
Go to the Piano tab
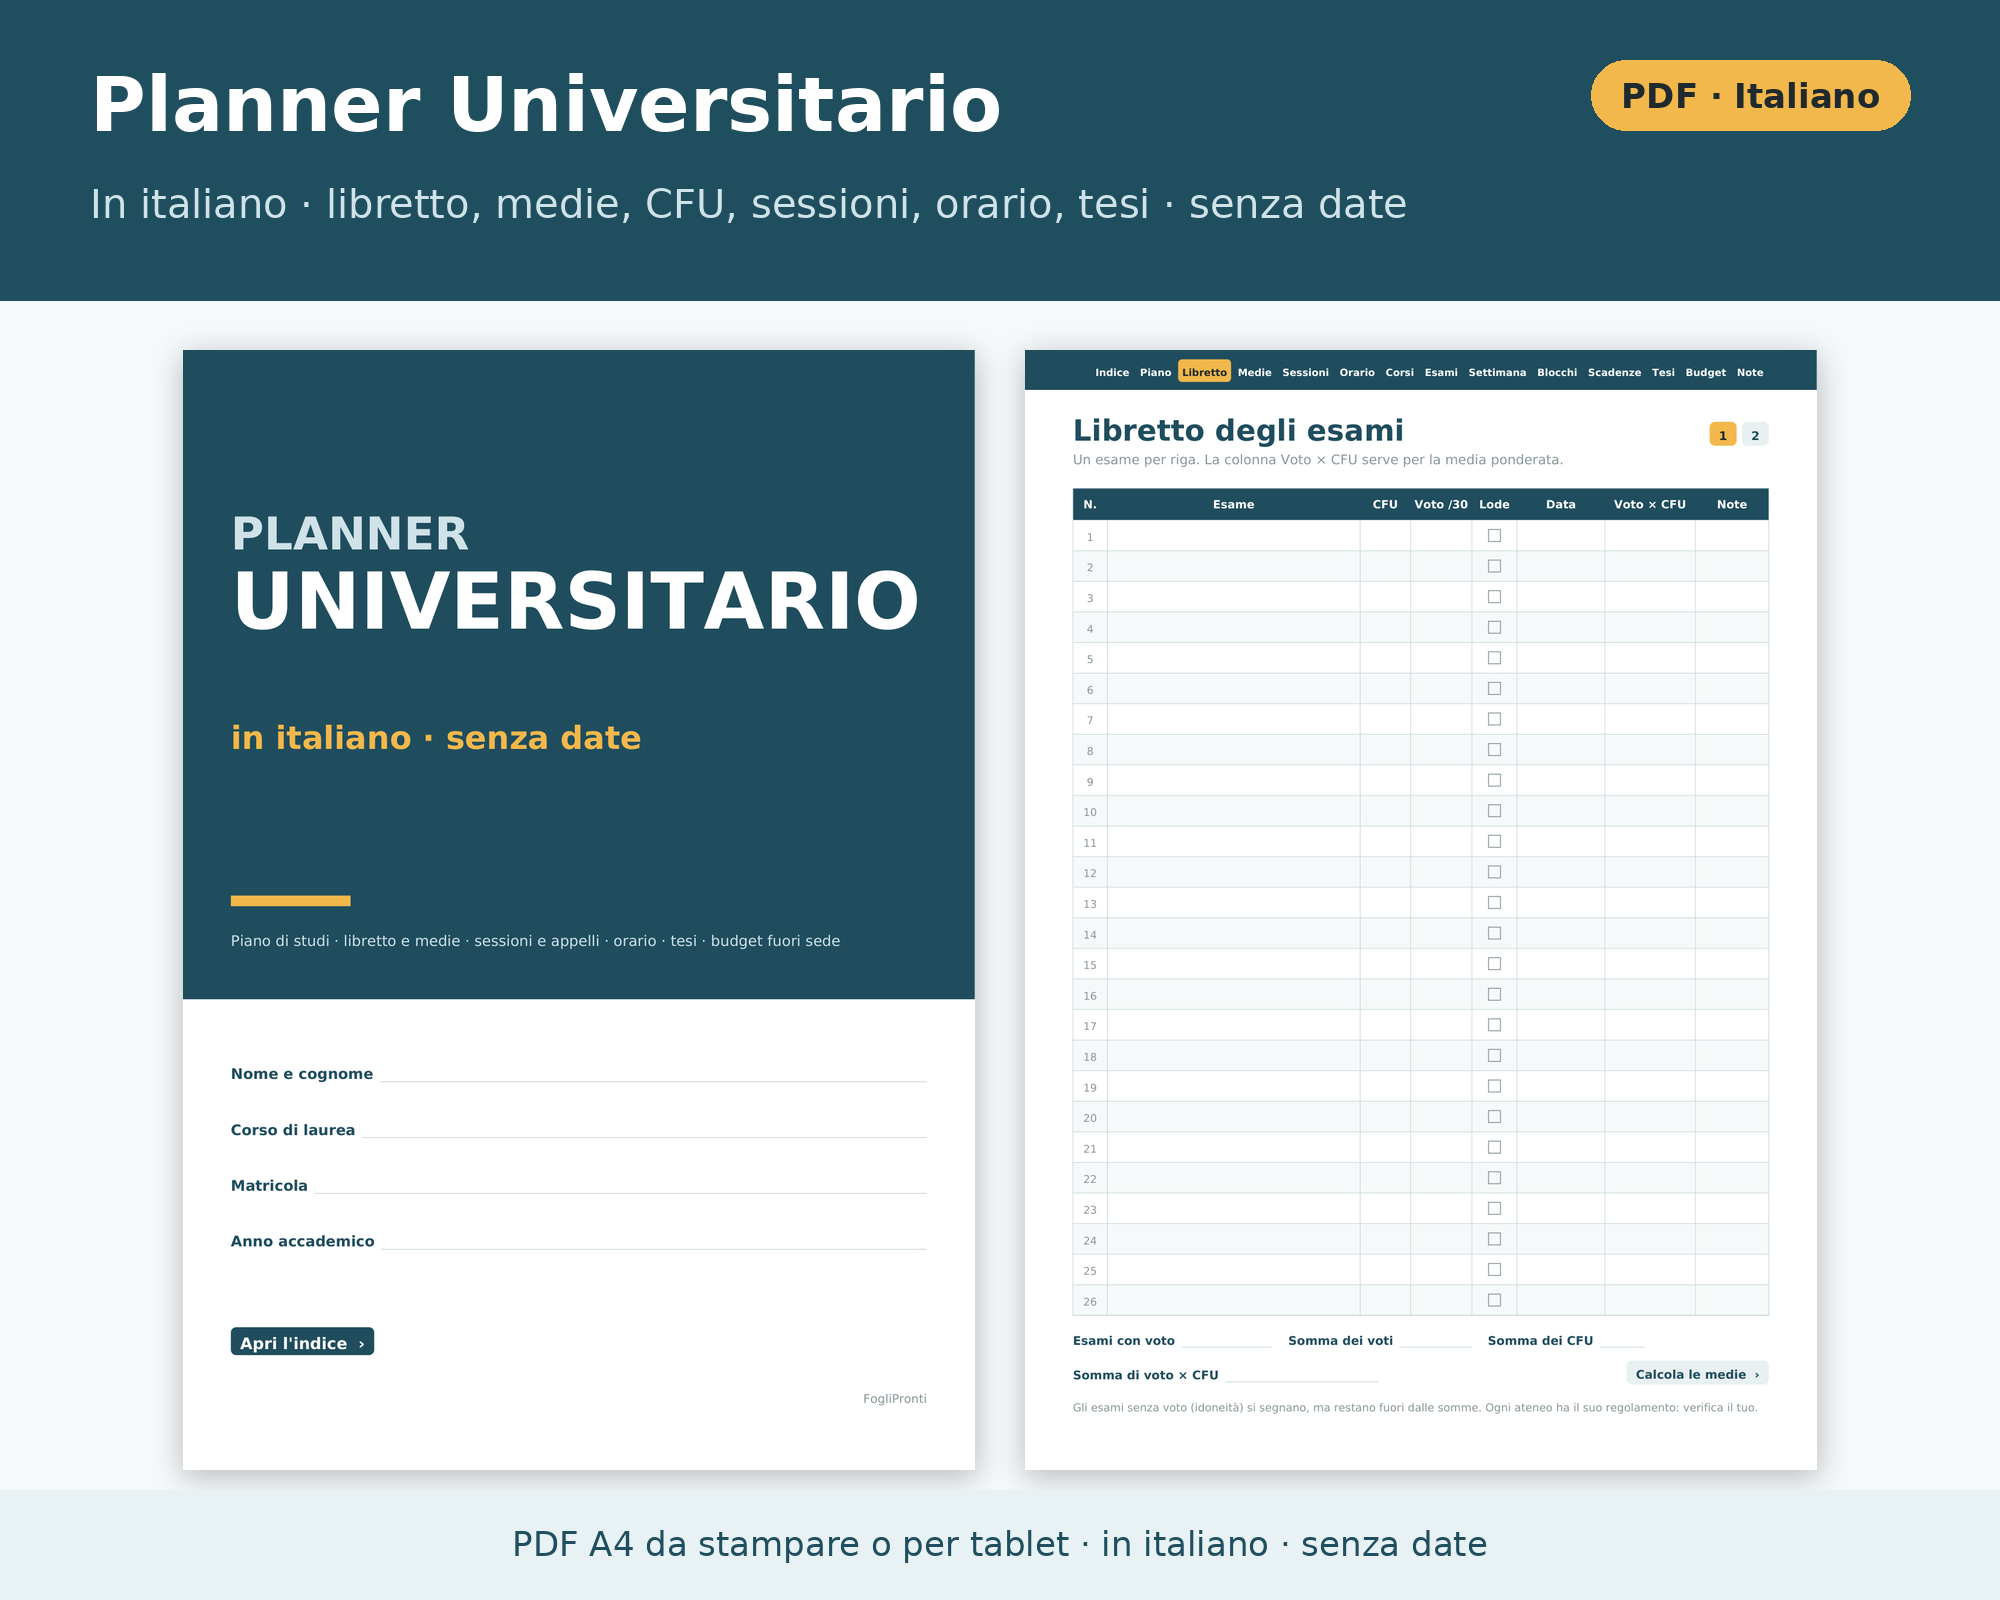tap(1155, 372)
